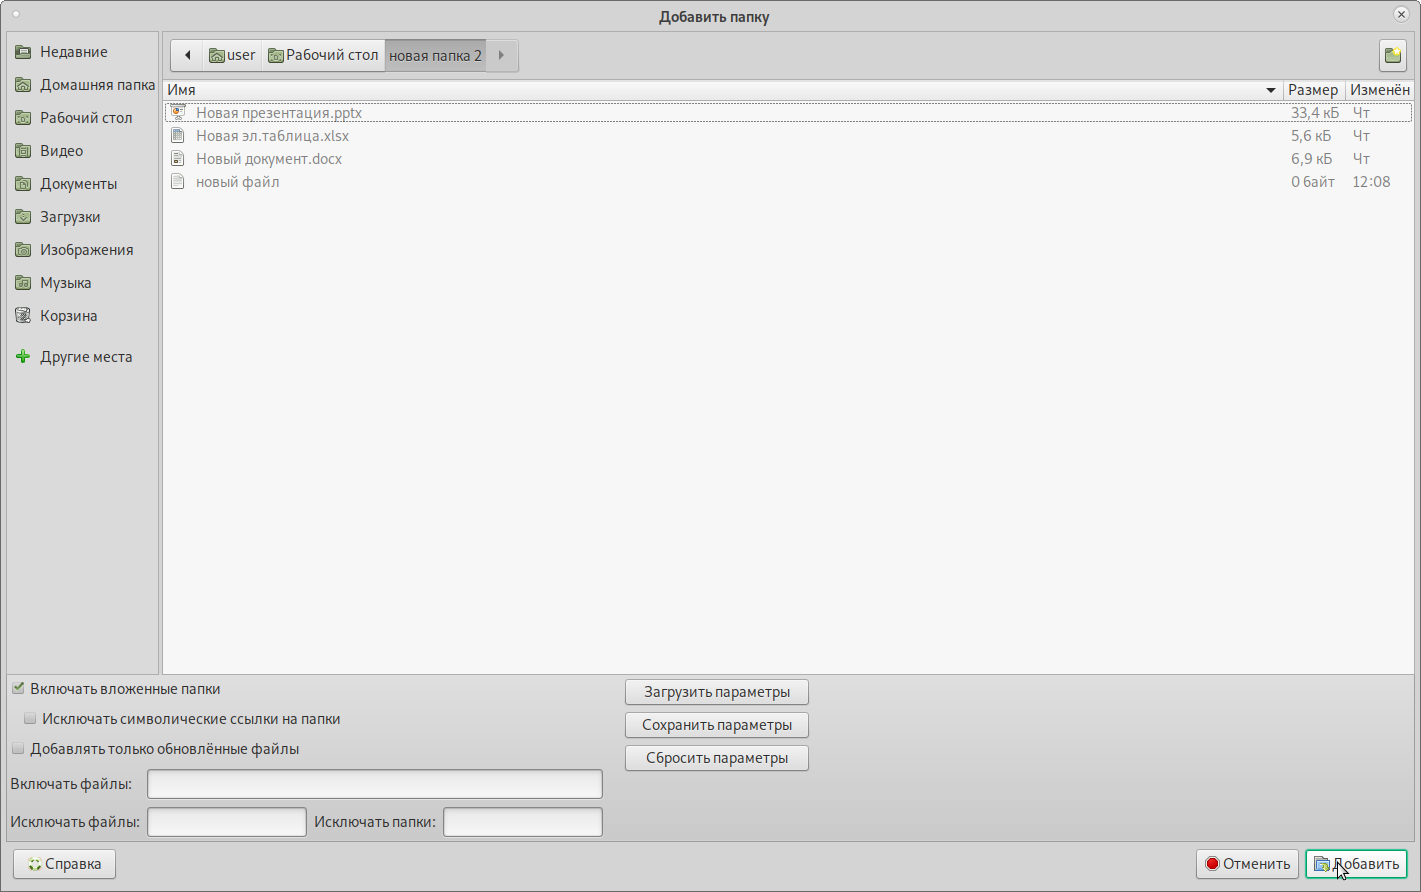Click Сохранить параметры button

coord(716,725)
